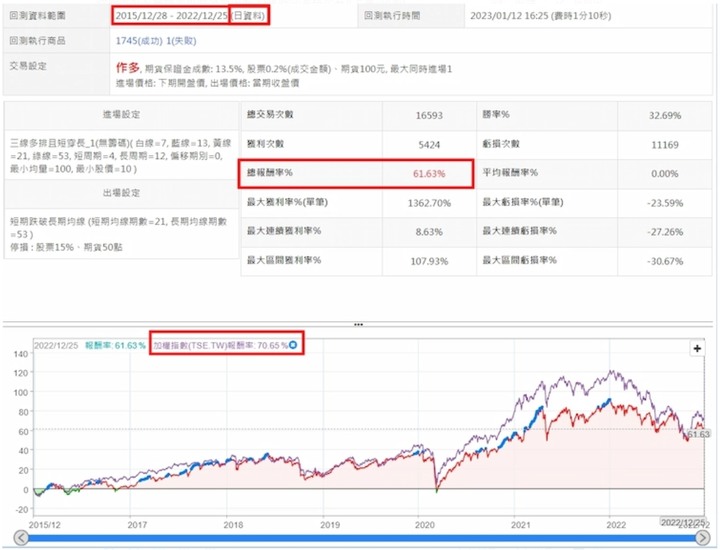Click the 報酬率: 61.63% strategy legend entry
720x550 pixels.
coord(115,345)
